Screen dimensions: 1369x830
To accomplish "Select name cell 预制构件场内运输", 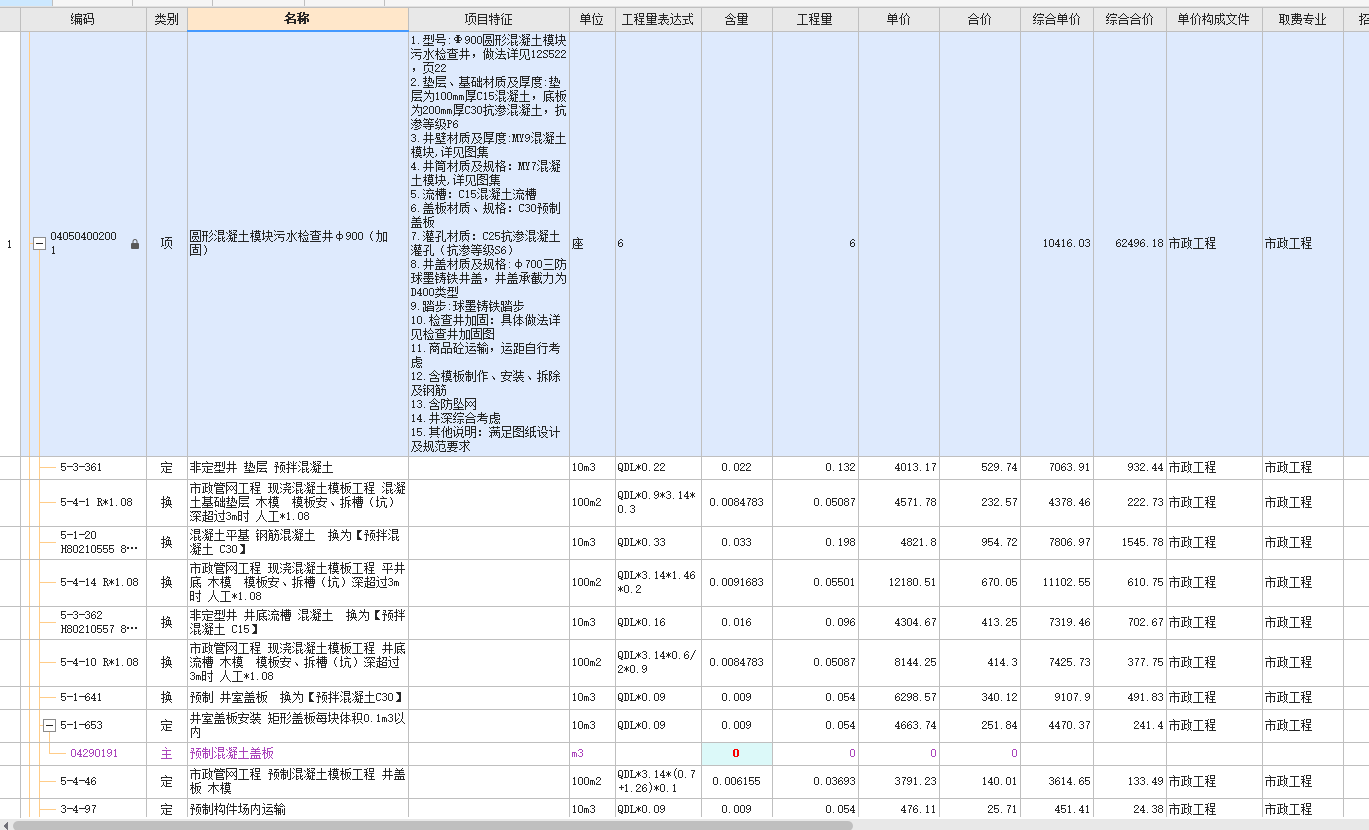I will 298,809.
